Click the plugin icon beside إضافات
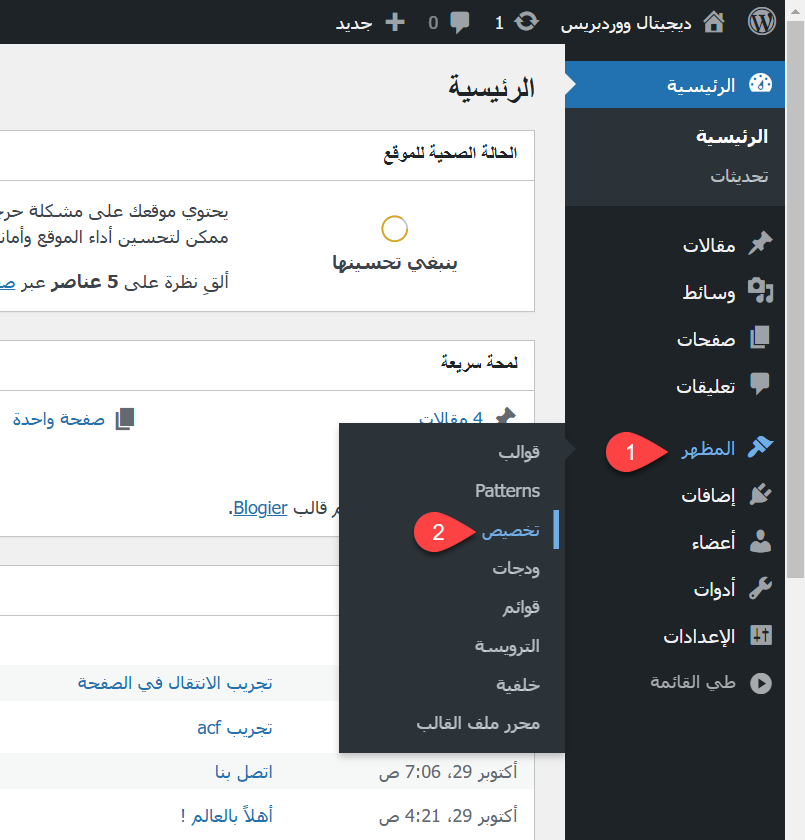The height and width of the screenshot is (840, 805). 761,495
